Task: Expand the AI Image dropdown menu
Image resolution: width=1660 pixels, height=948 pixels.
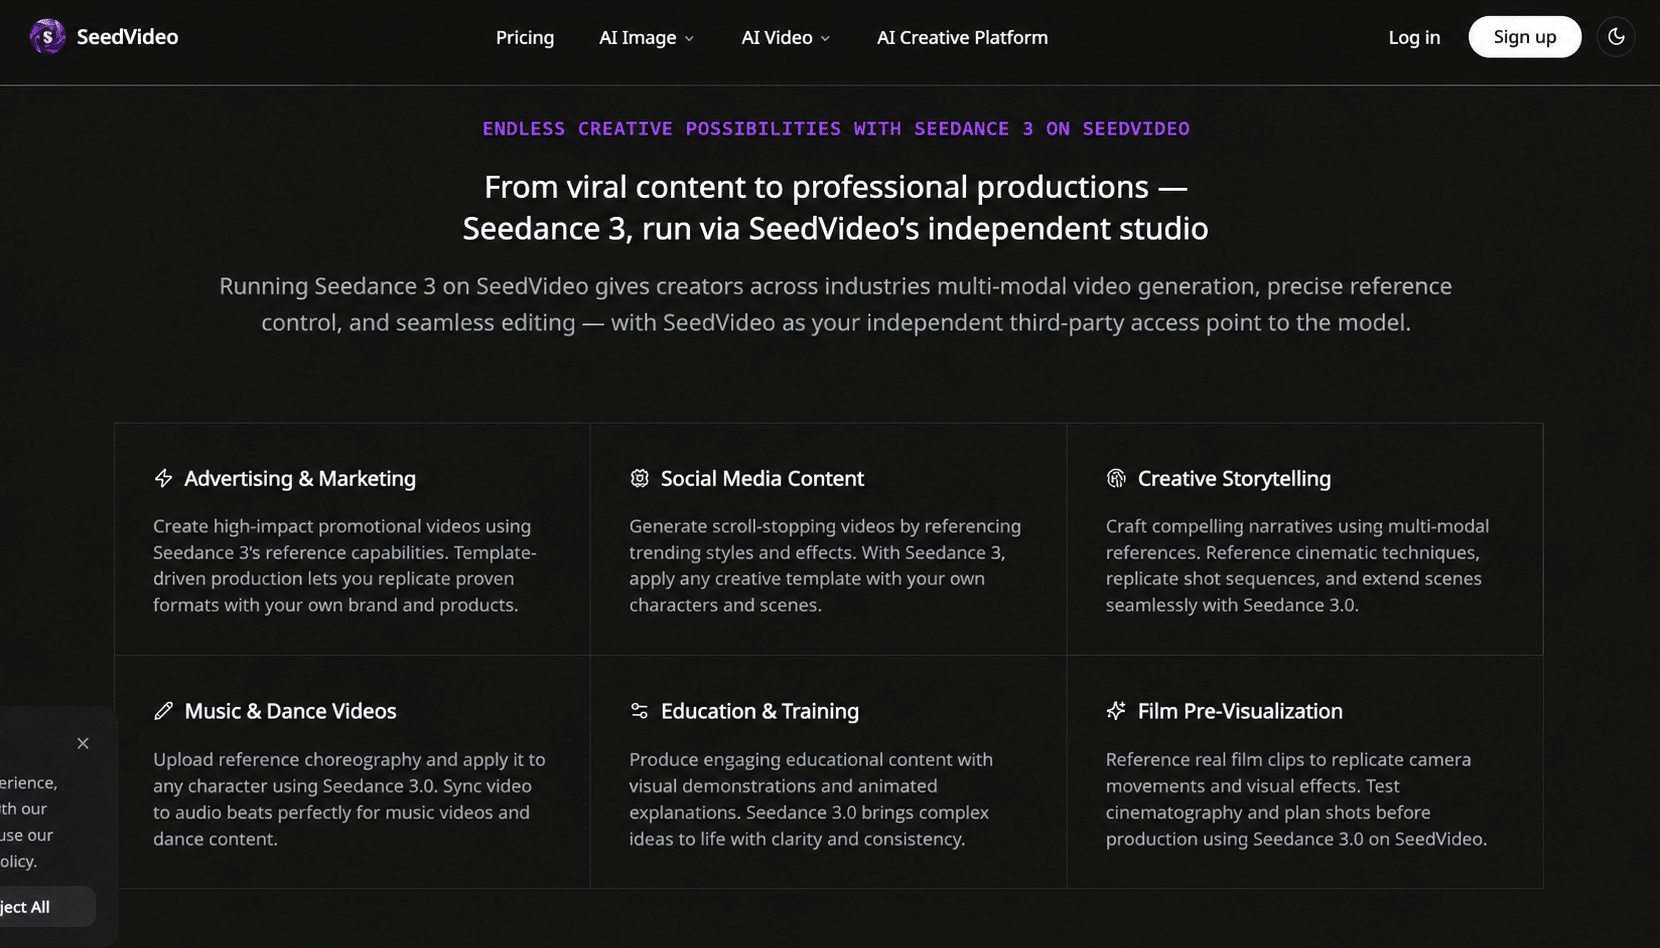Action: point(646,37)
